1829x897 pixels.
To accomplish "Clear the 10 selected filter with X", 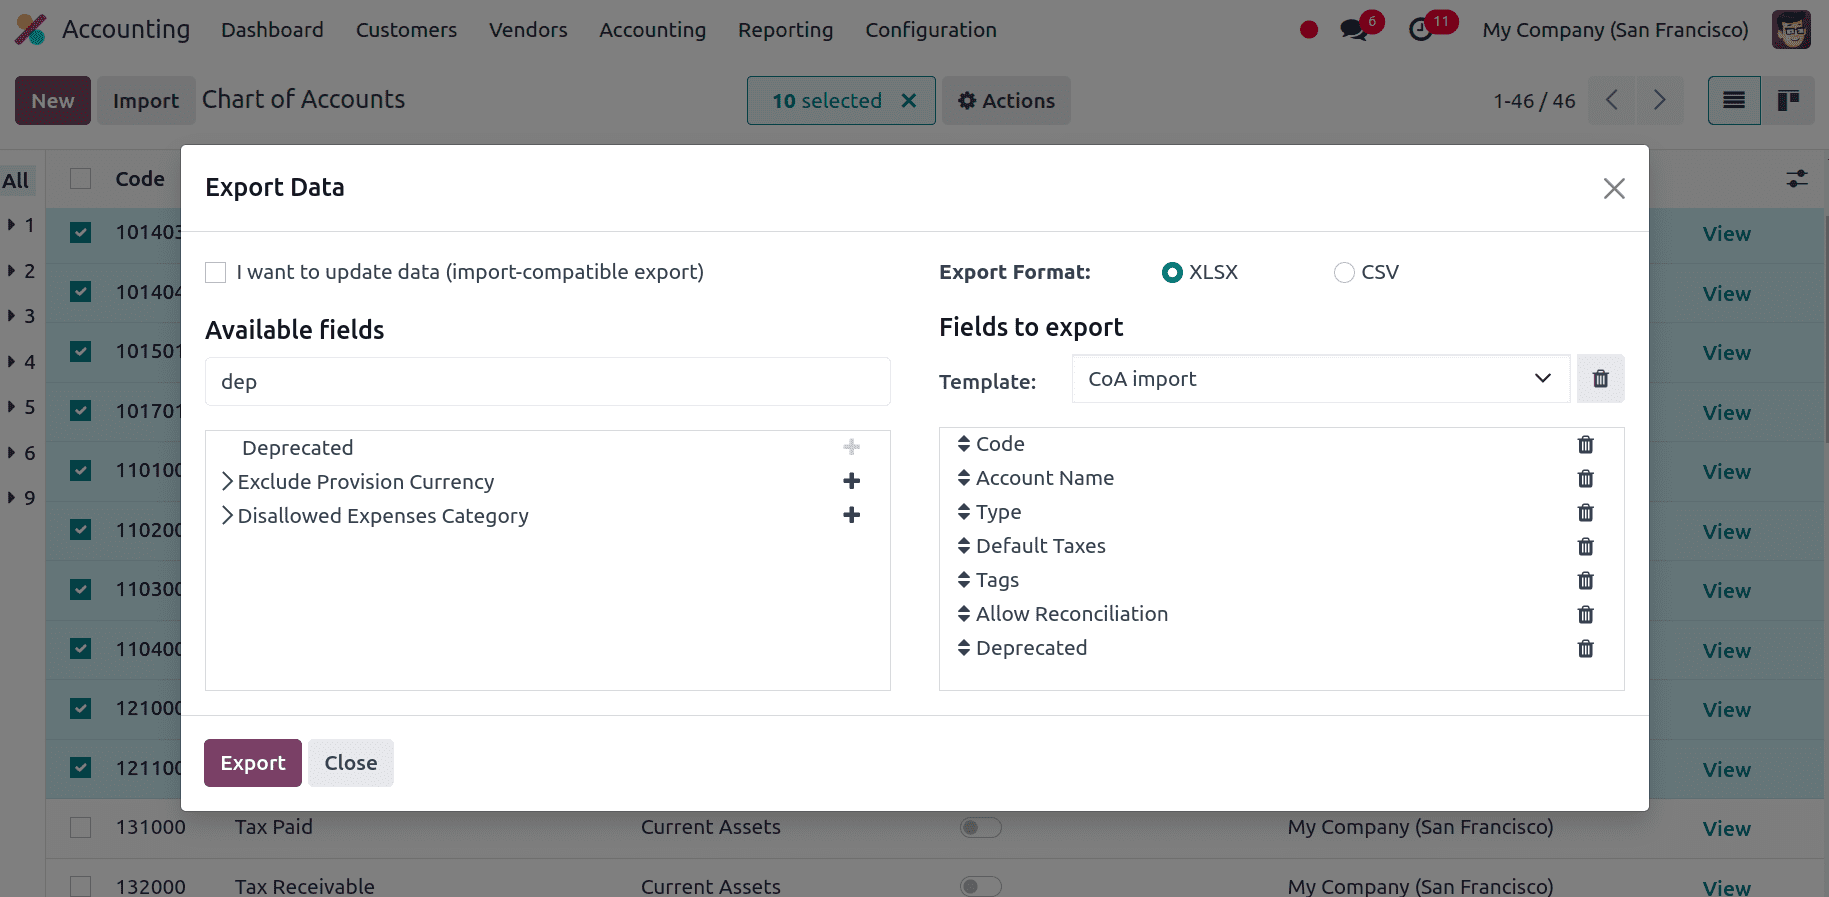I will [x=909, y=100].
